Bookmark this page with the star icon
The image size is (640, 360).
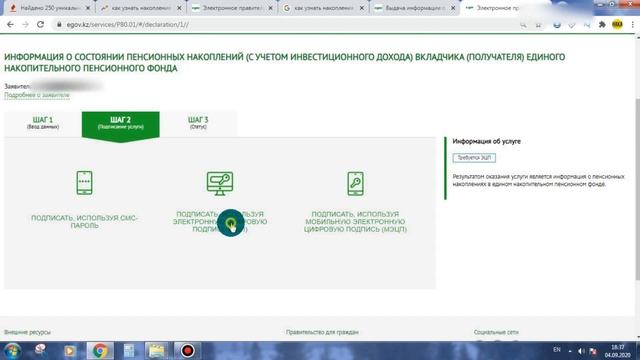click(x=538, y=25)
